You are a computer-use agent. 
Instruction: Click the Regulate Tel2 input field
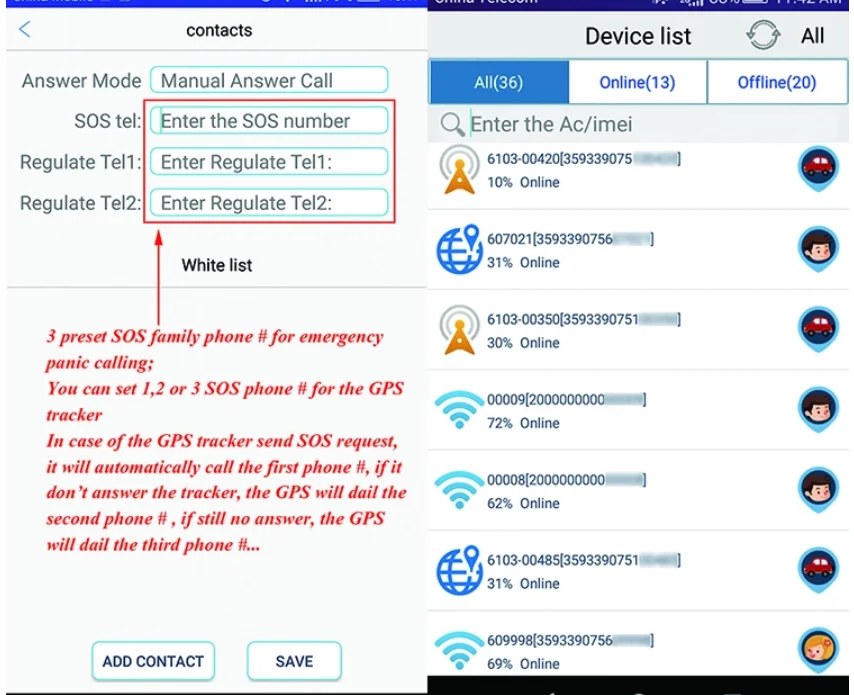click(269, 202)
